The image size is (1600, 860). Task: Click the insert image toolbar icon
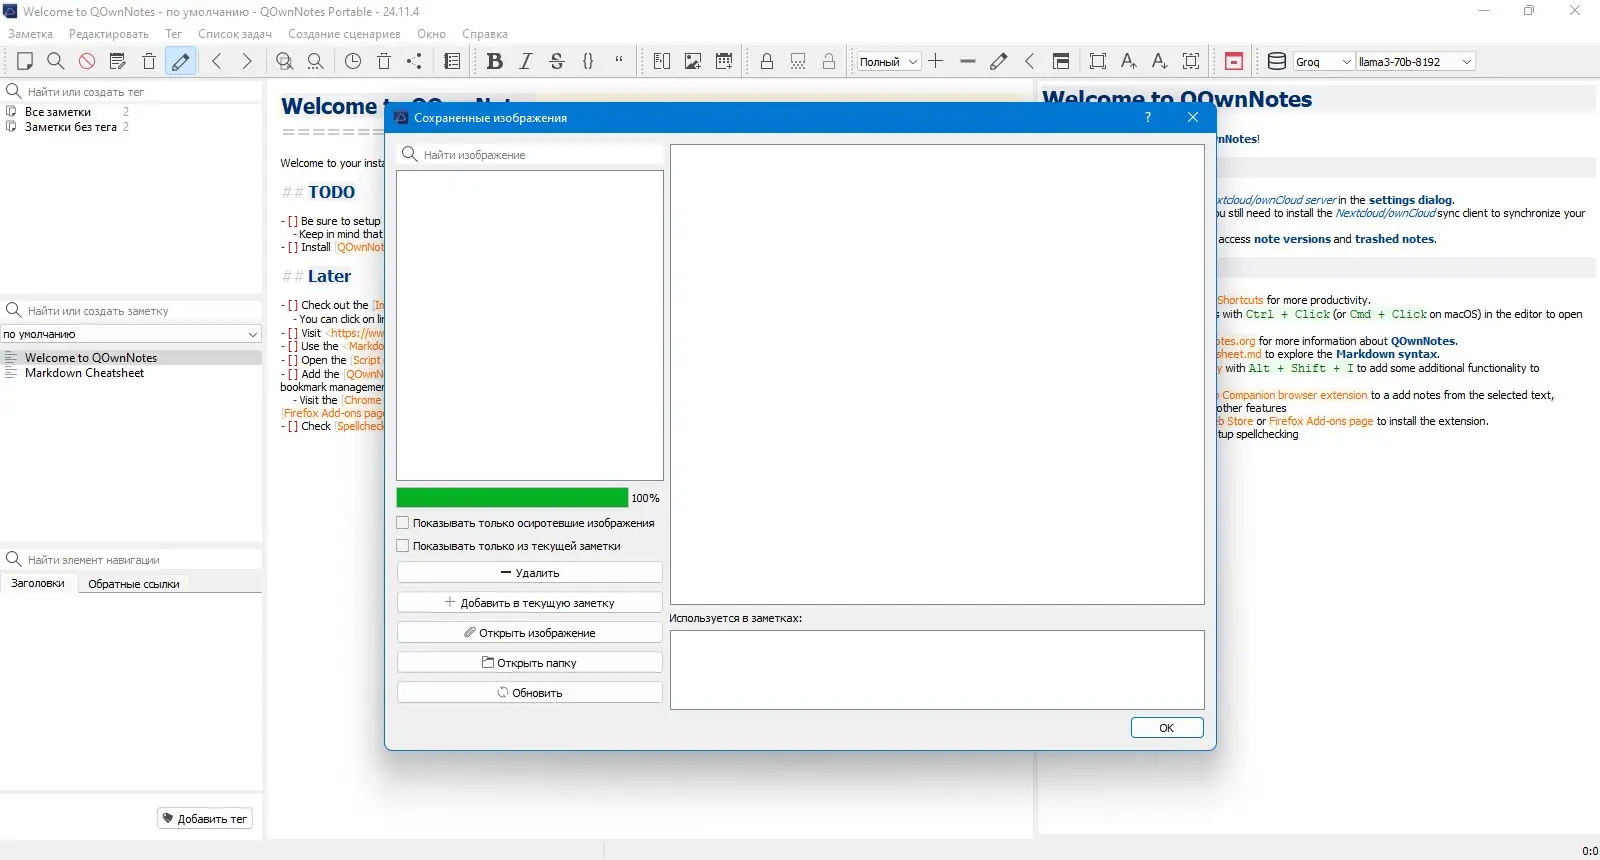(x=693, y=61)
